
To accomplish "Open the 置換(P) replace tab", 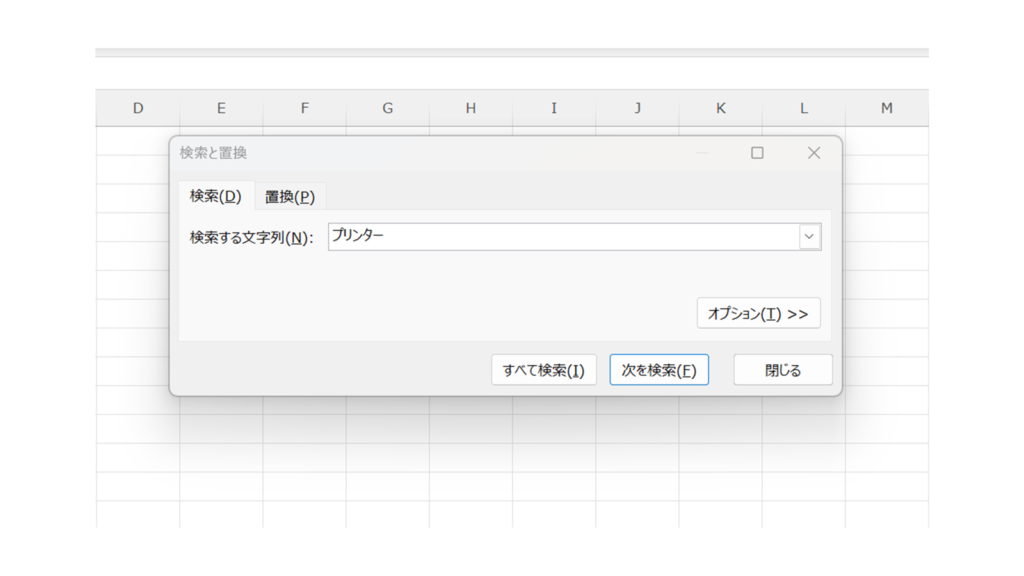I will click(290, 197).
